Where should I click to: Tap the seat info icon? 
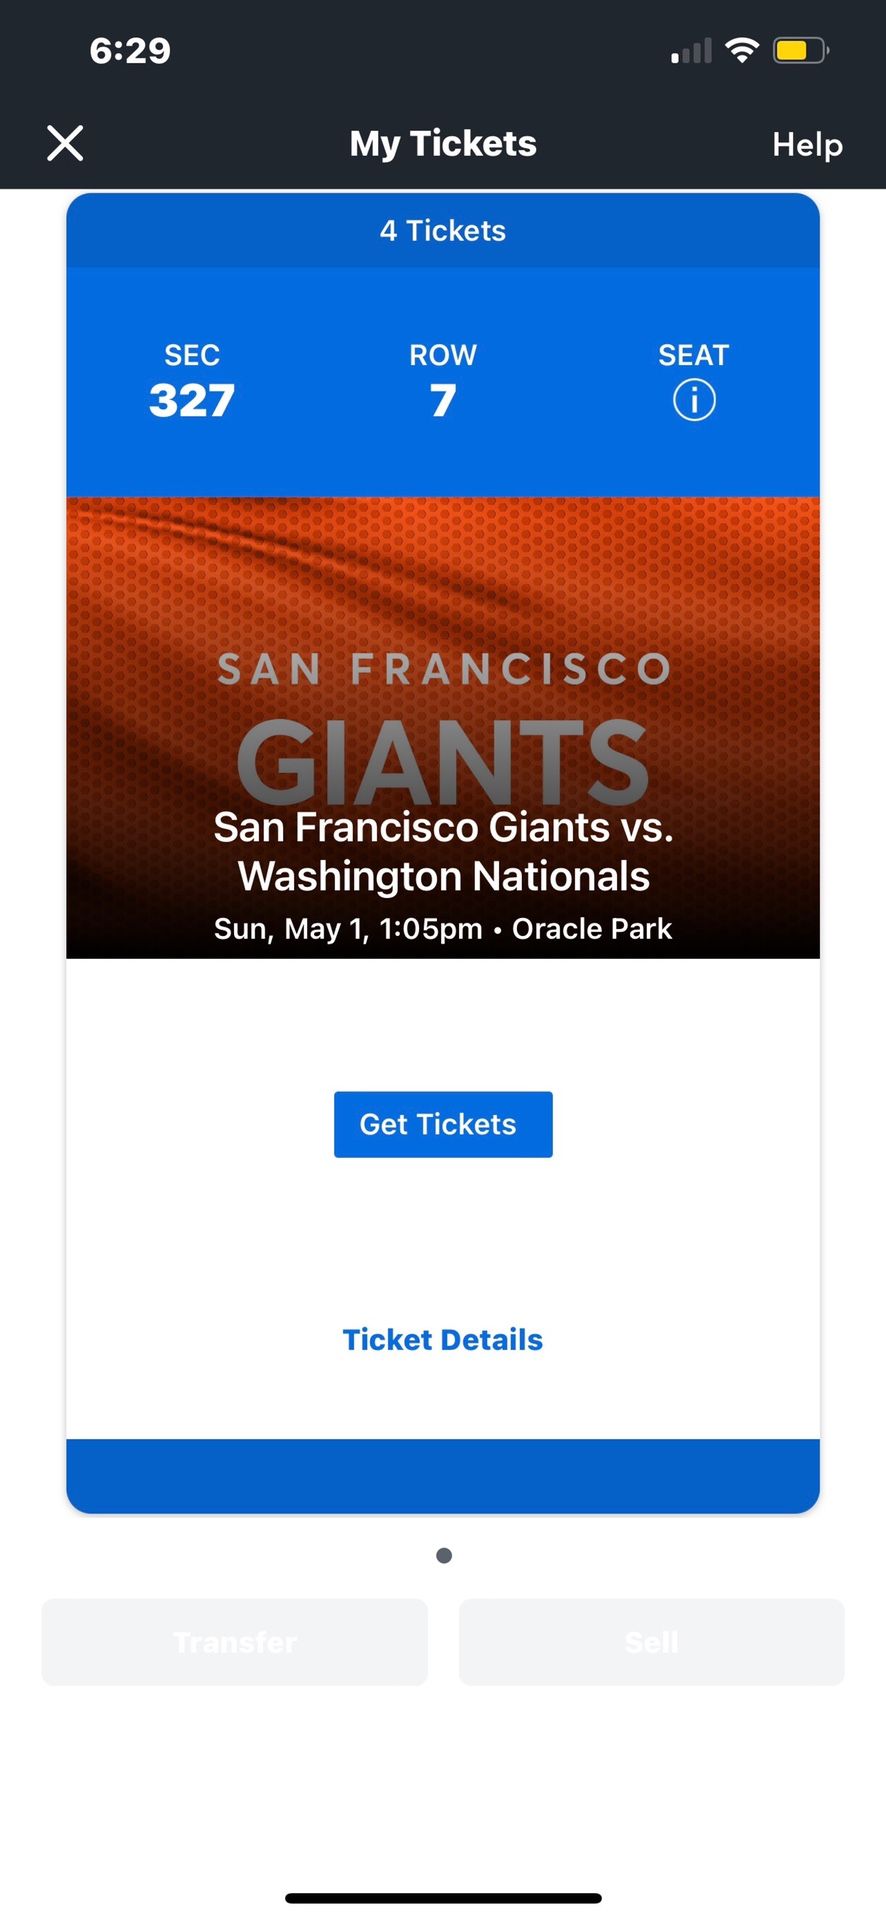[x=694, y=400]
